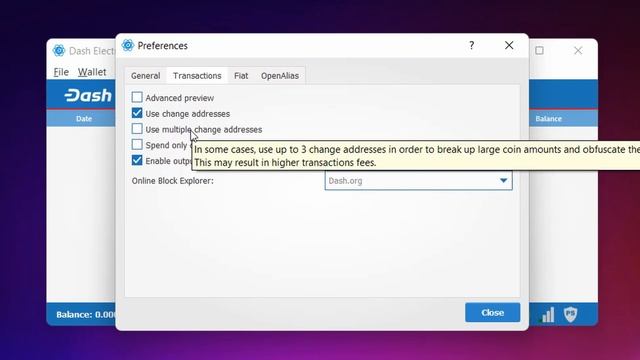
Task: Open the File menu in Dash Electrum
Action: point(61,72)
